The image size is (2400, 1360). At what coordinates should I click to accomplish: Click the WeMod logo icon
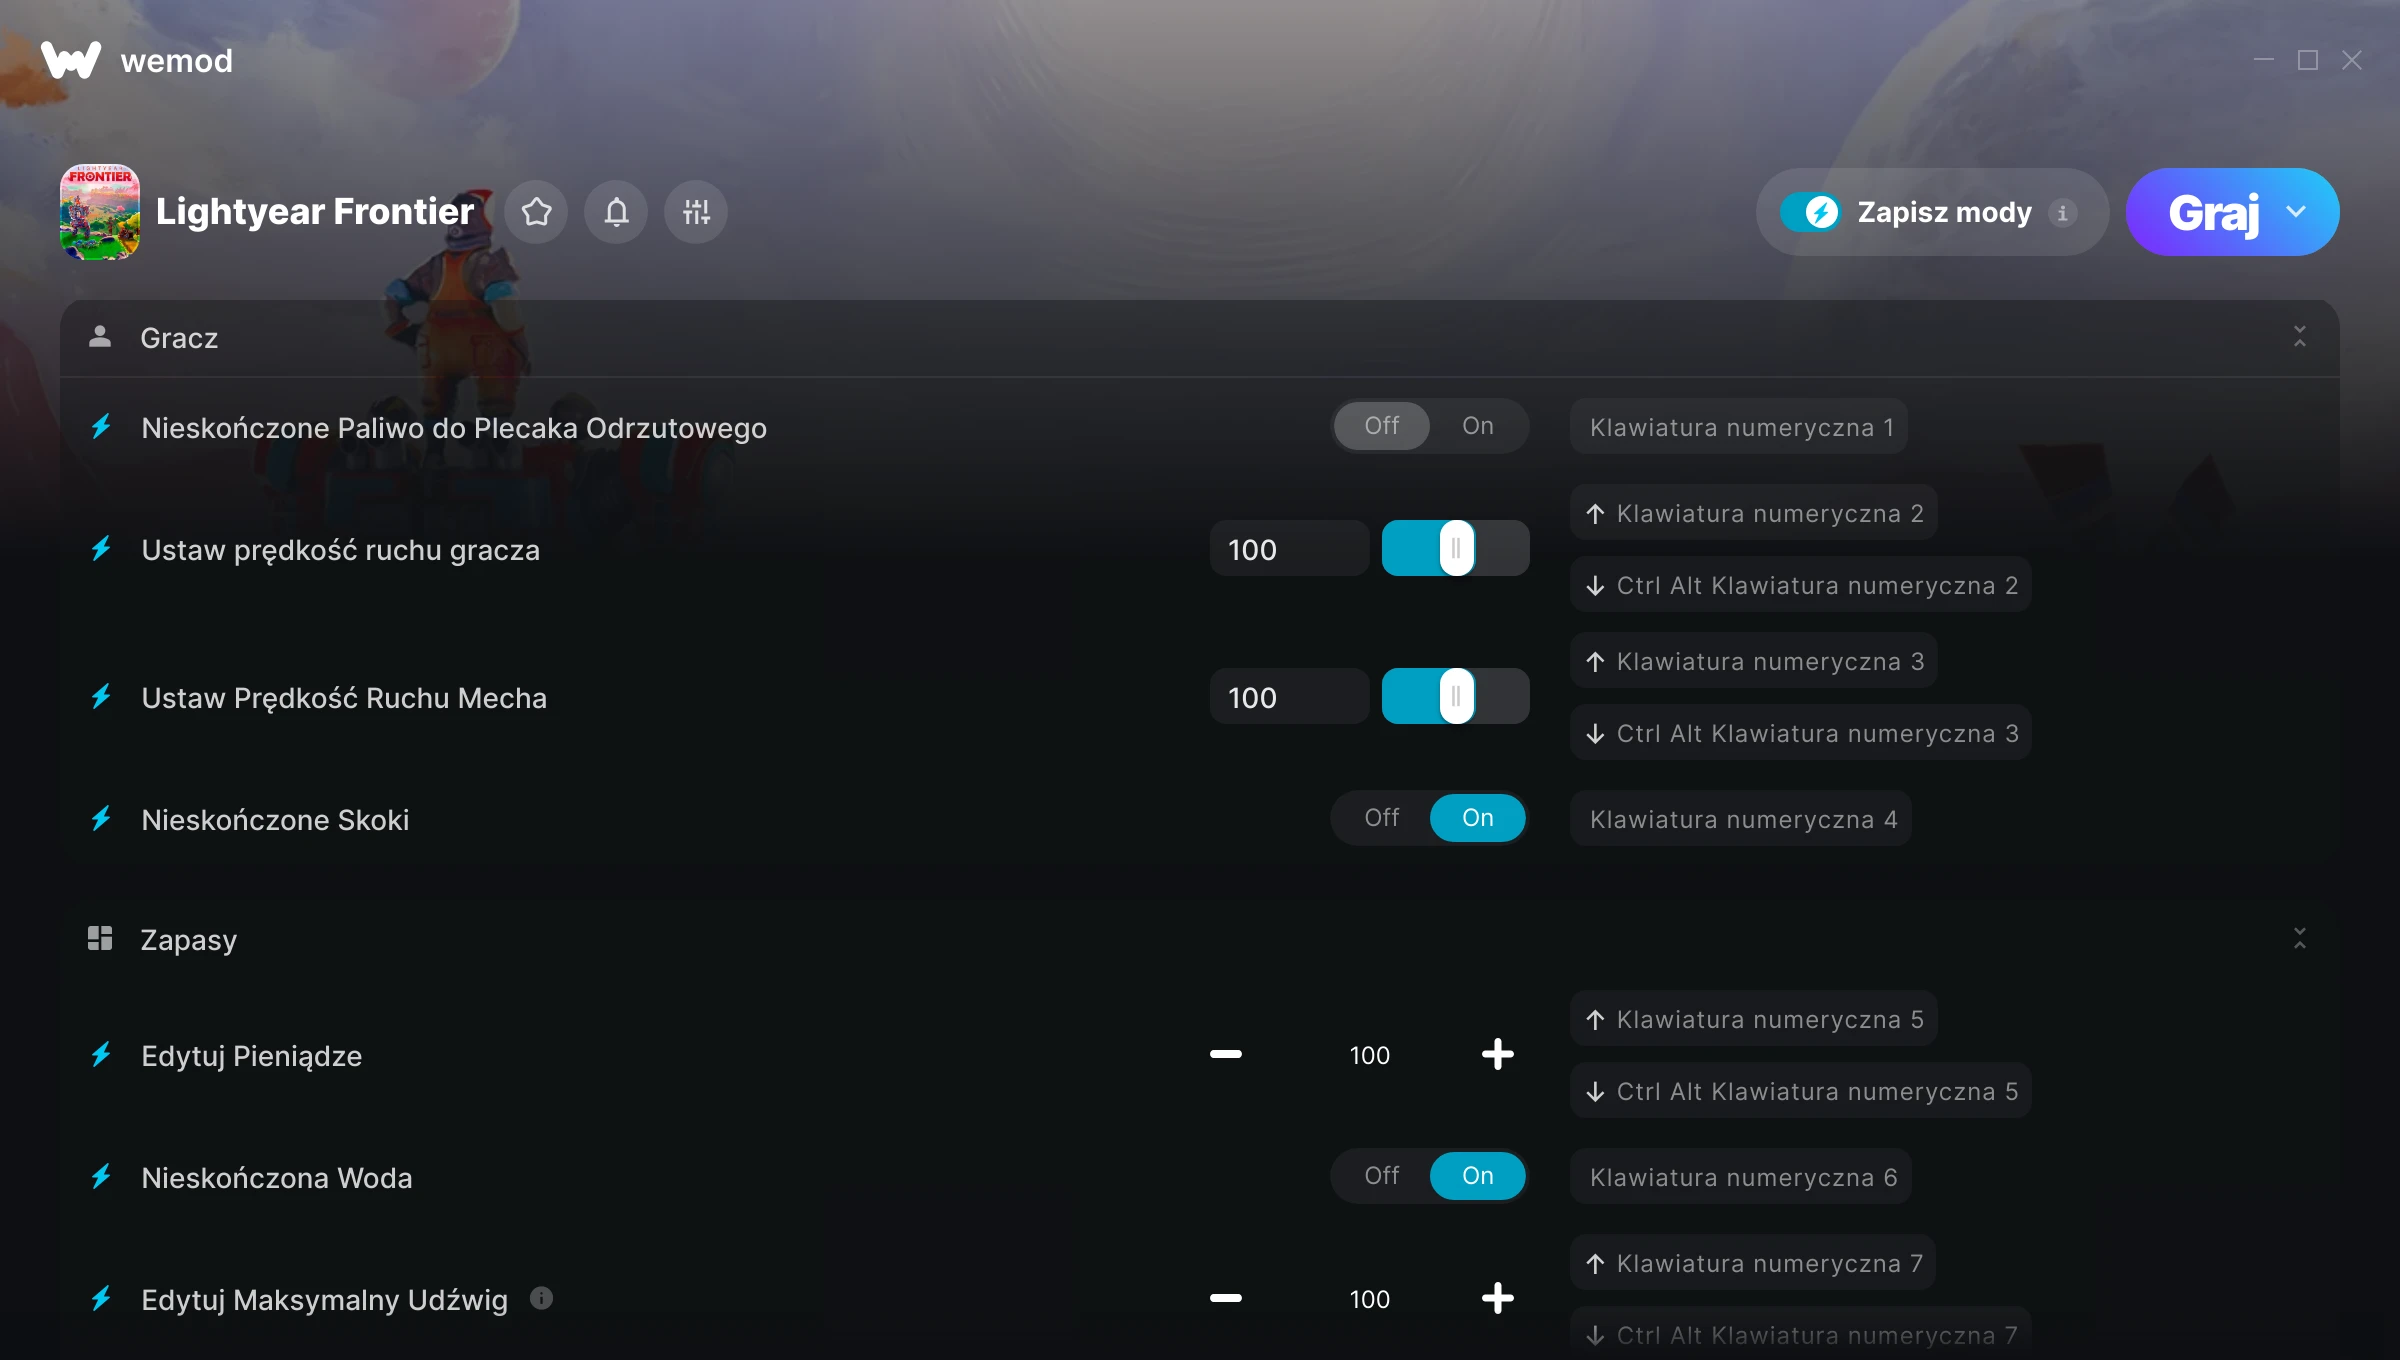71,60
